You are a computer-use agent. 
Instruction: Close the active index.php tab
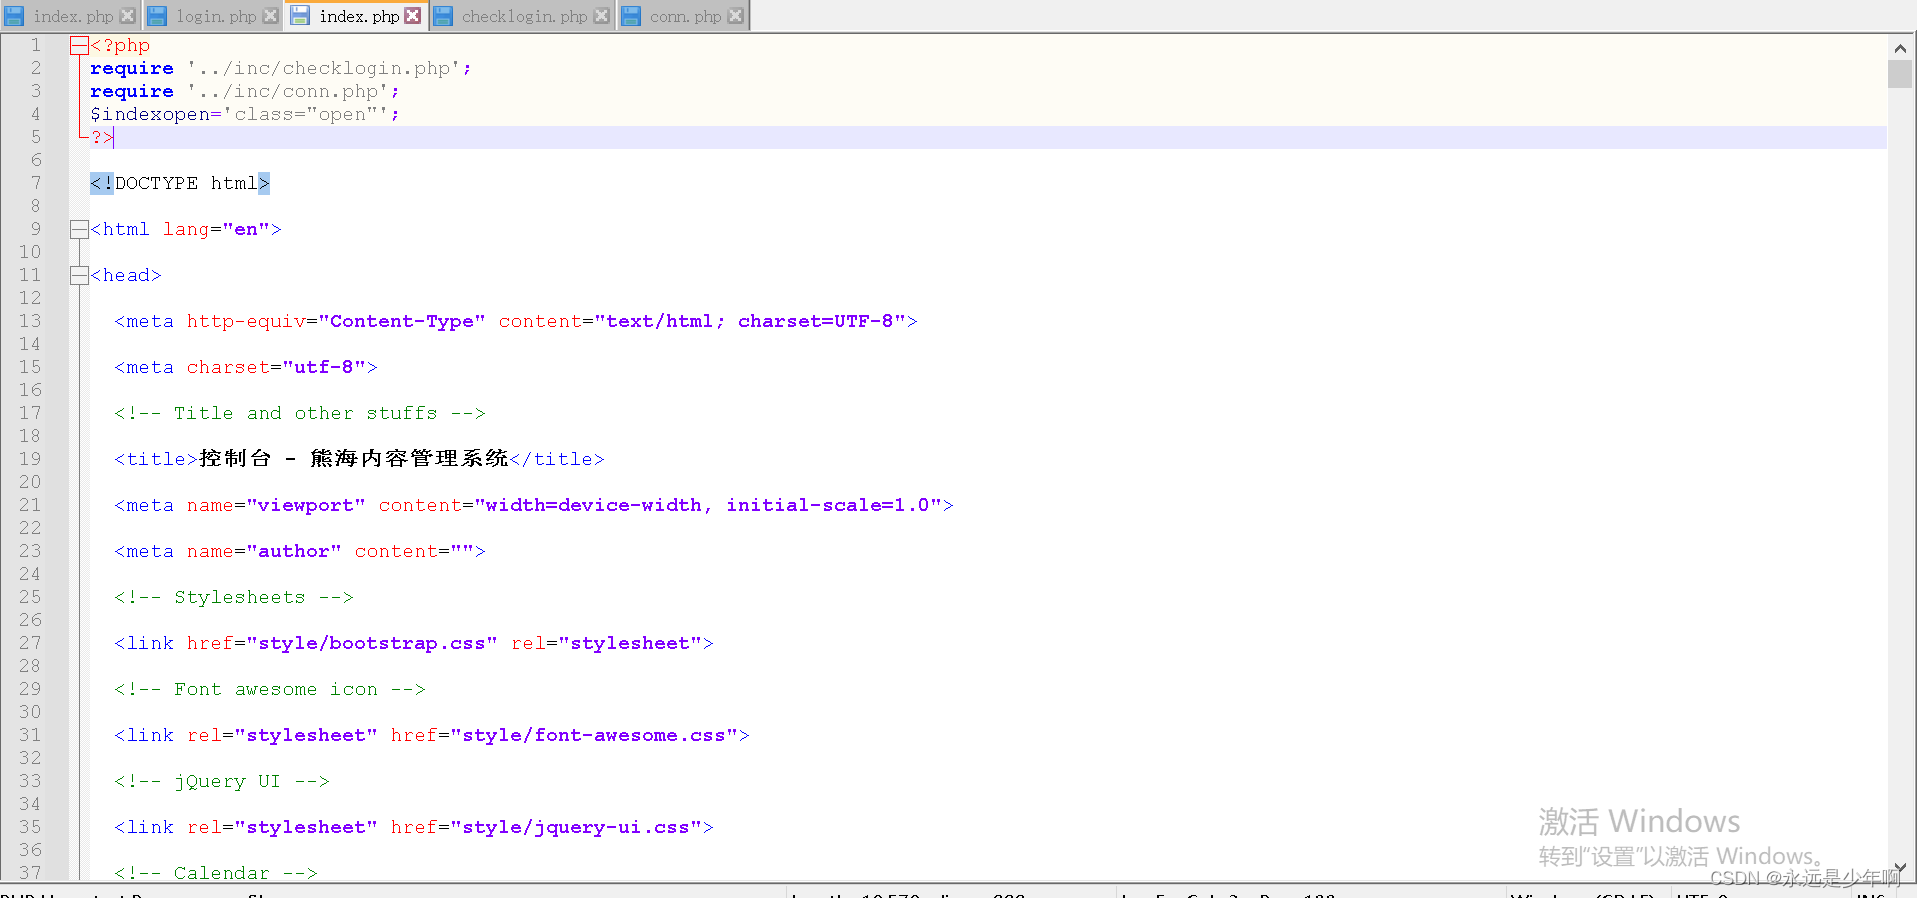pyautogui.click(x=412, y=16)
